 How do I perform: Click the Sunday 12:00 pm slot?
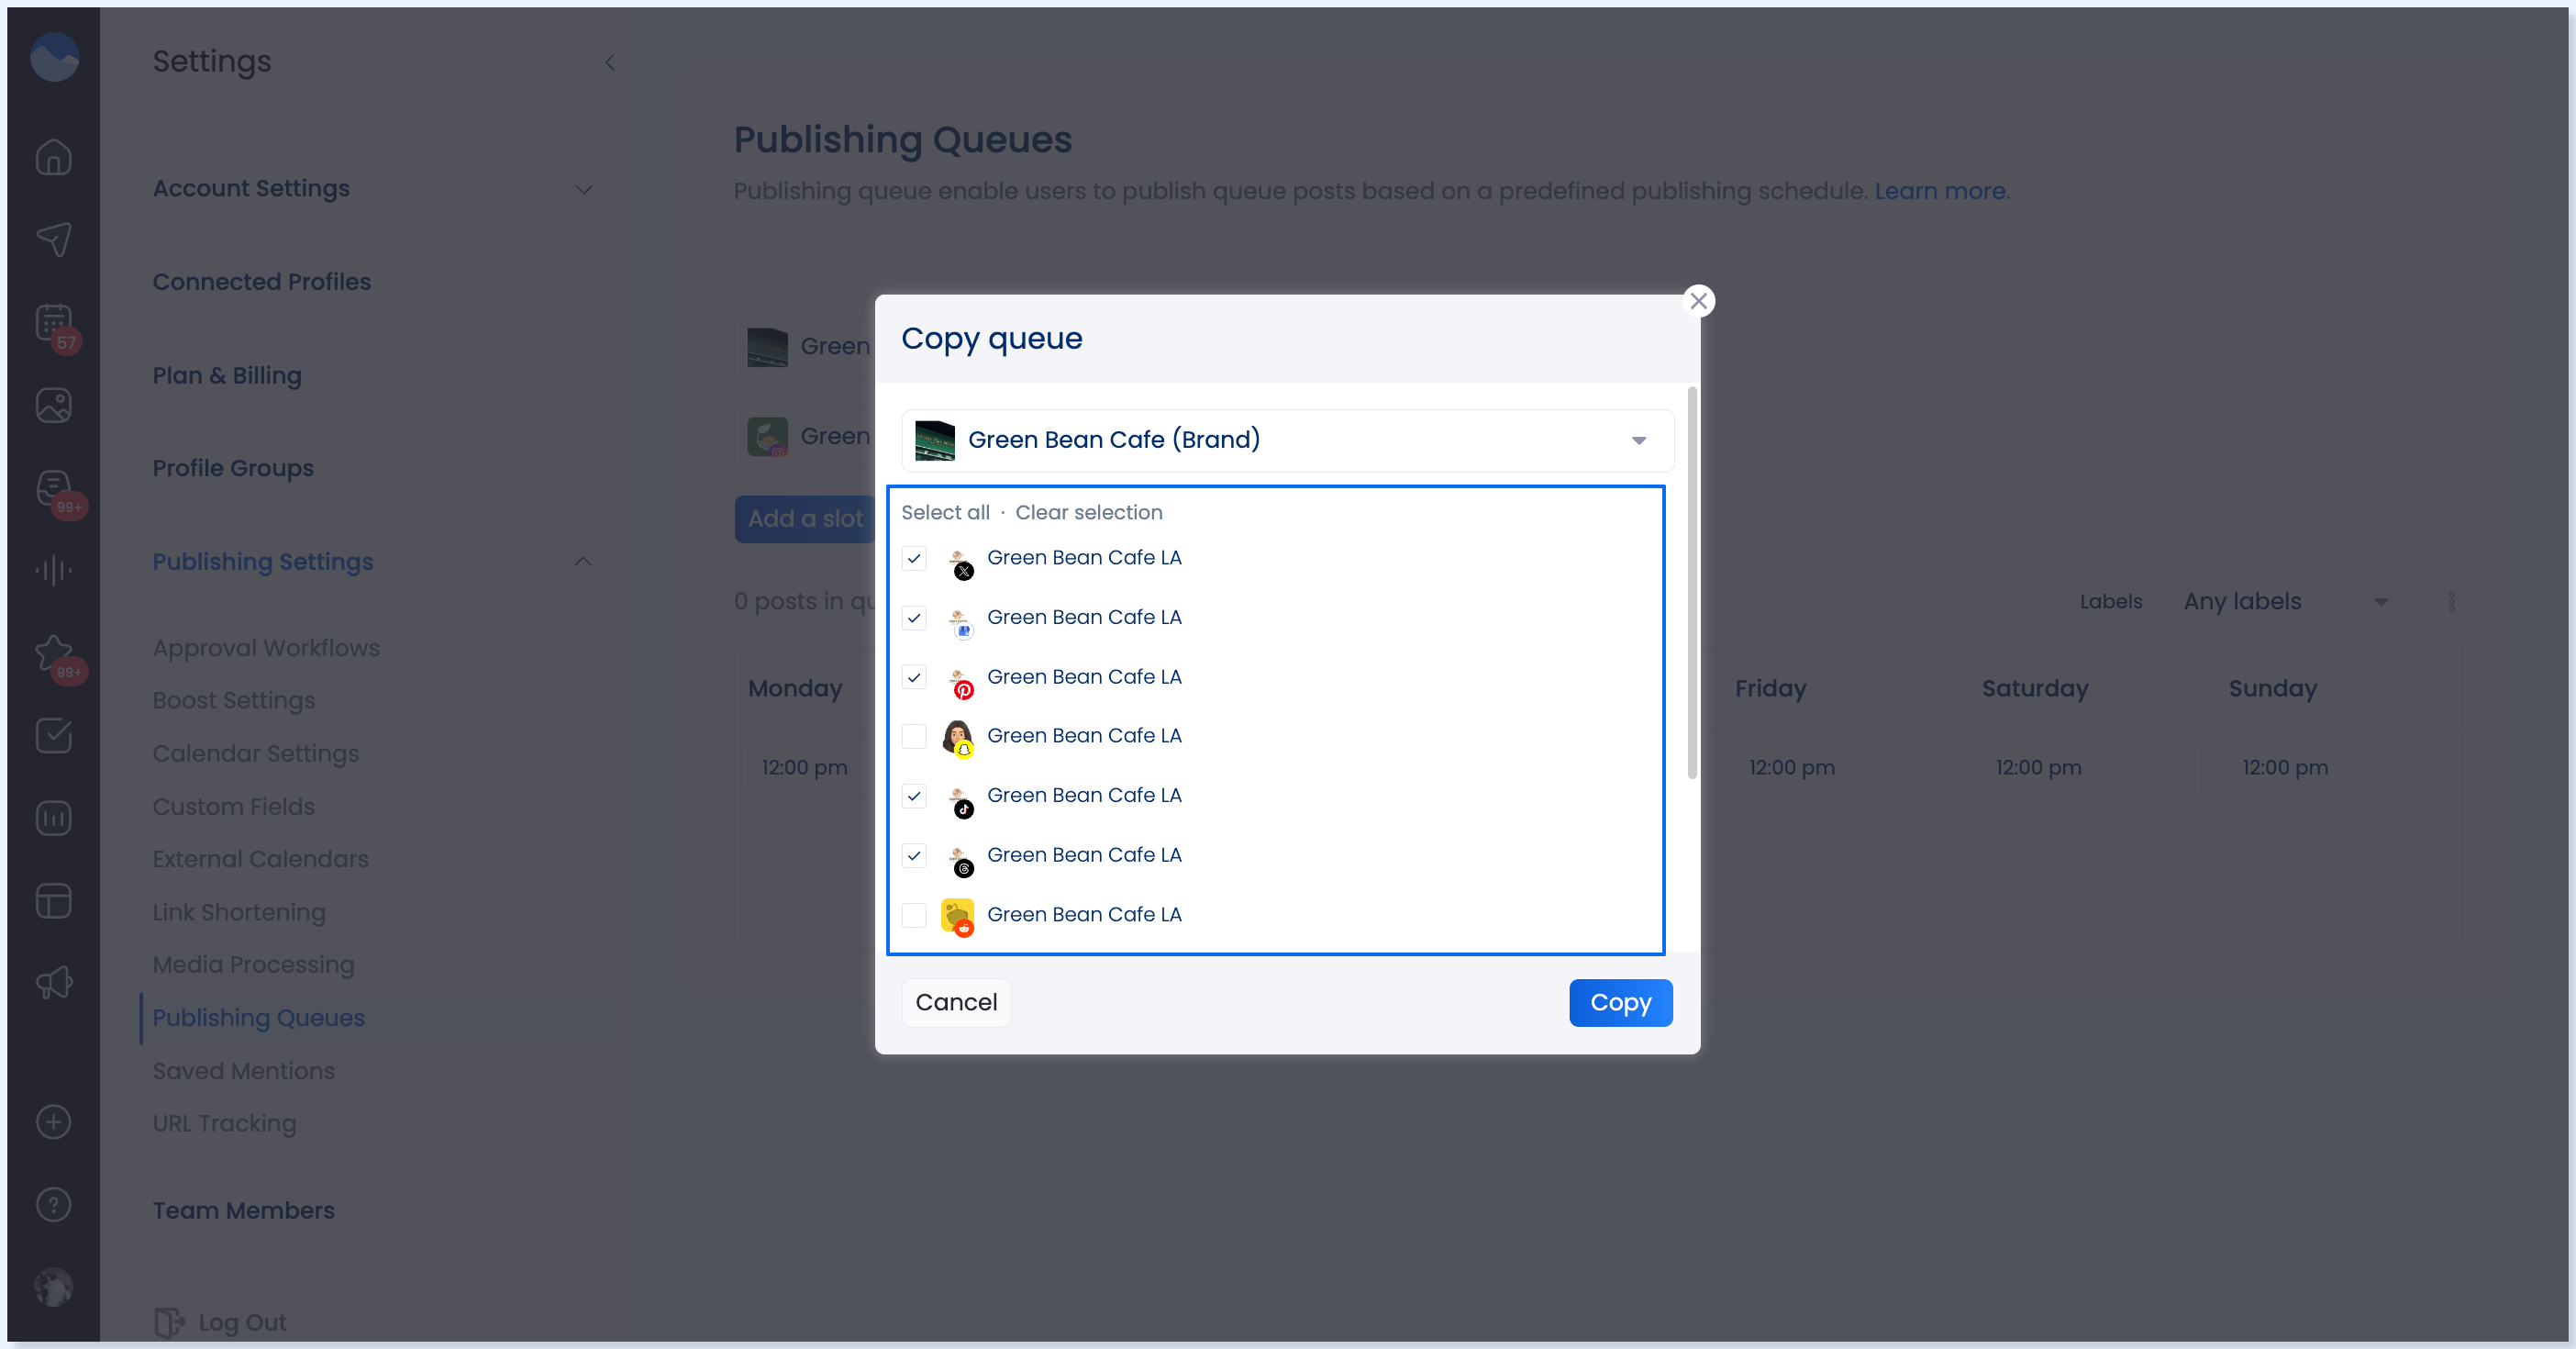2337,767
